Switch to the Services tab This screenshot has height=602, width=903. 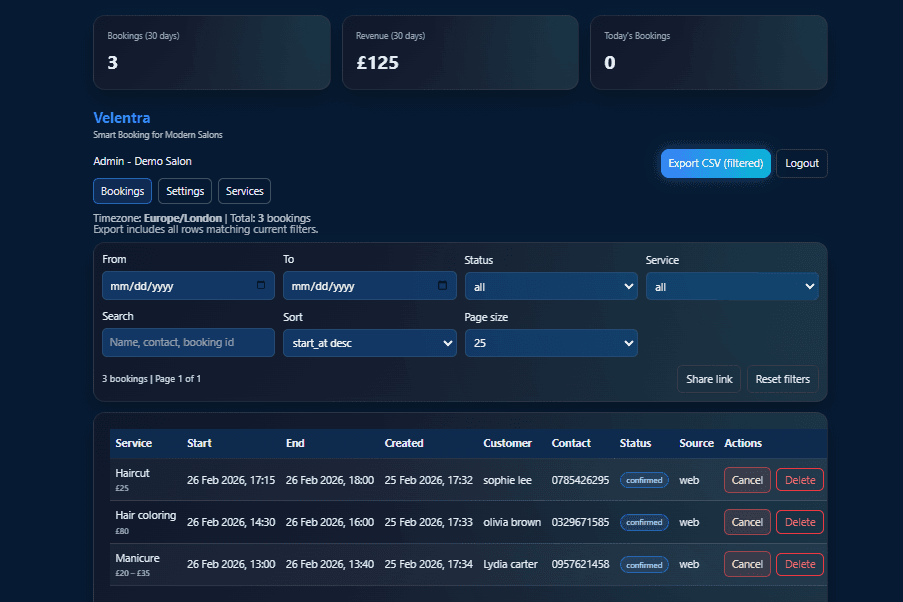click(x=245, y=191)
